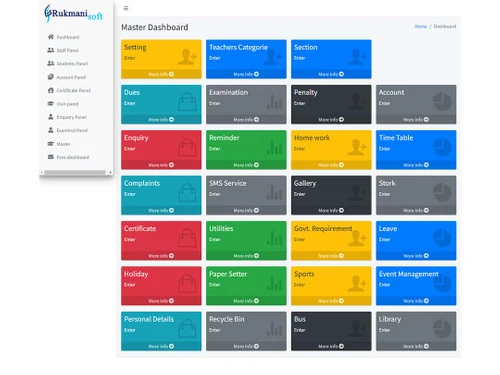
Task: Click the add-user icon on Setting card
Action: [x=187, y=56]
